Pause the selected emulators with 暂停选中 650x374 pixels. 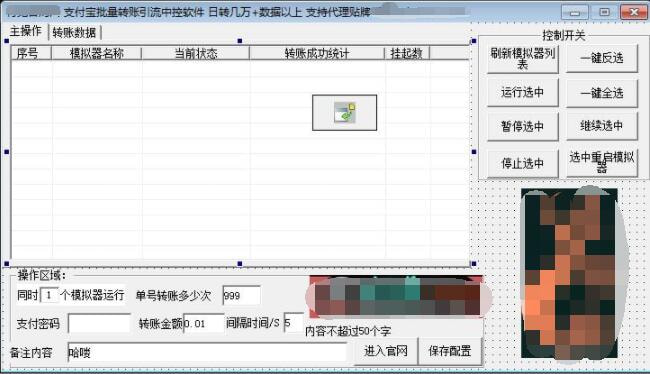[x=522, y=127]
